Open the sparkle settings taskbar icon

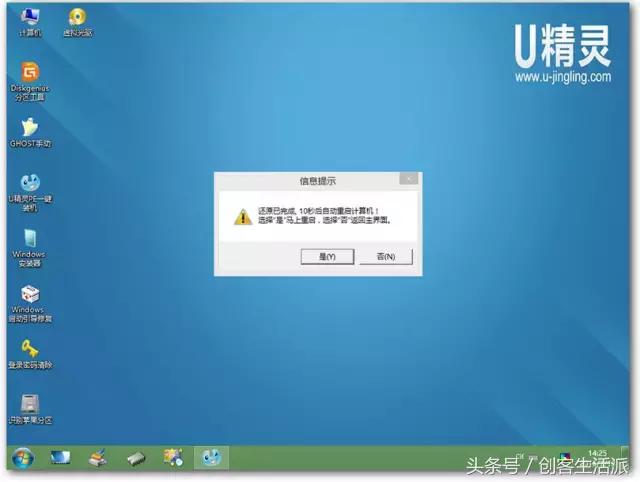click(173, 458)
